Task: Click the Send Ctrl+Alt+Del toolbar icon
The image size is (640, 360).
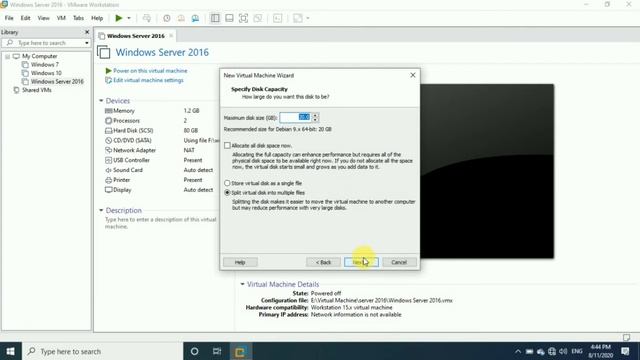Action: pos(147,18)
